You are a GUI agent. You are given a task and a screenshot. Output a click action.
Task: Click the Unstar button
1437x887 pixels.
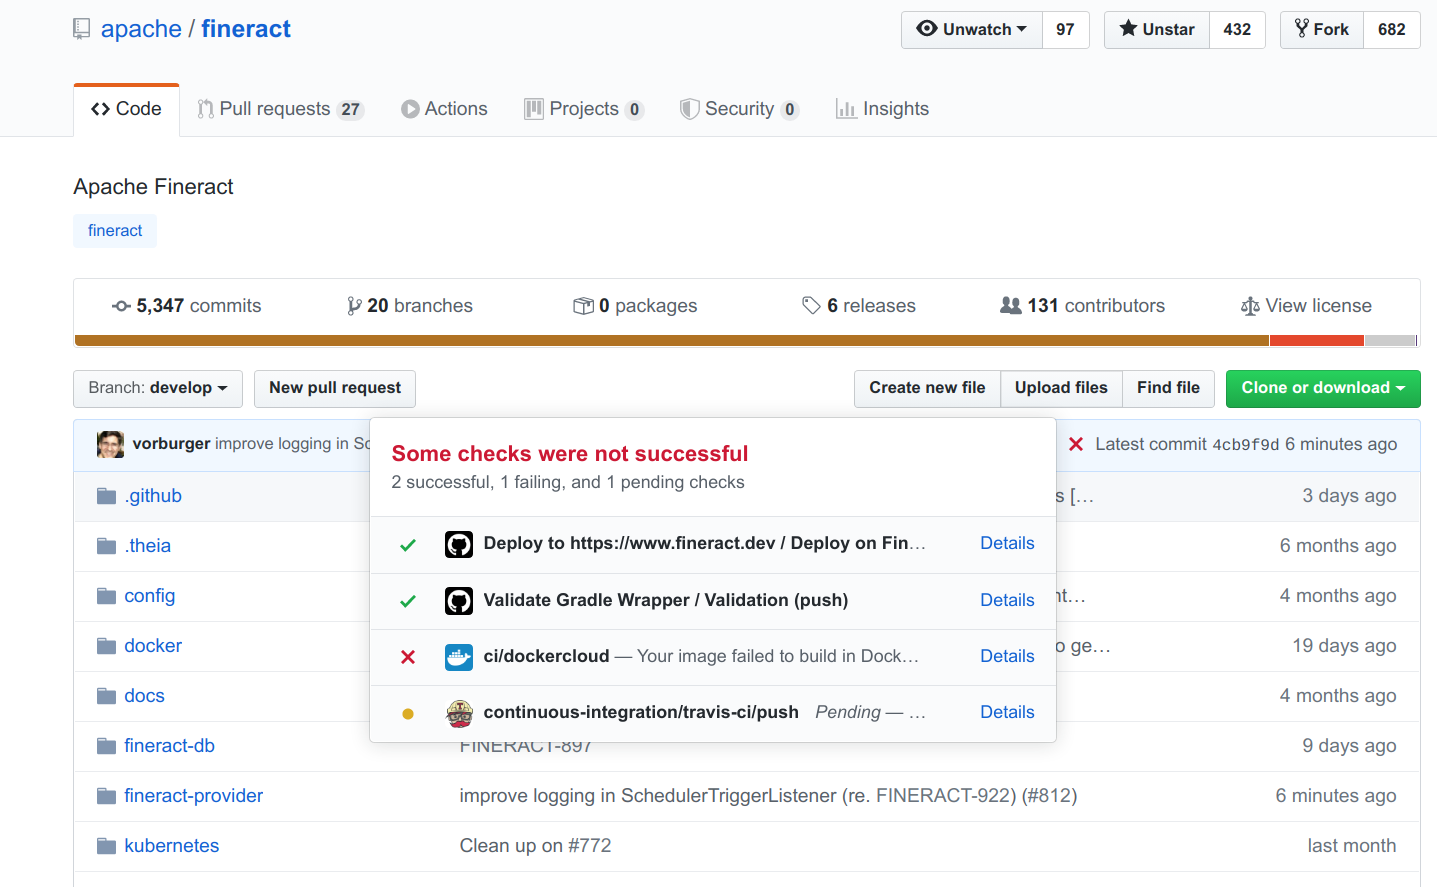pos(1157,30)
